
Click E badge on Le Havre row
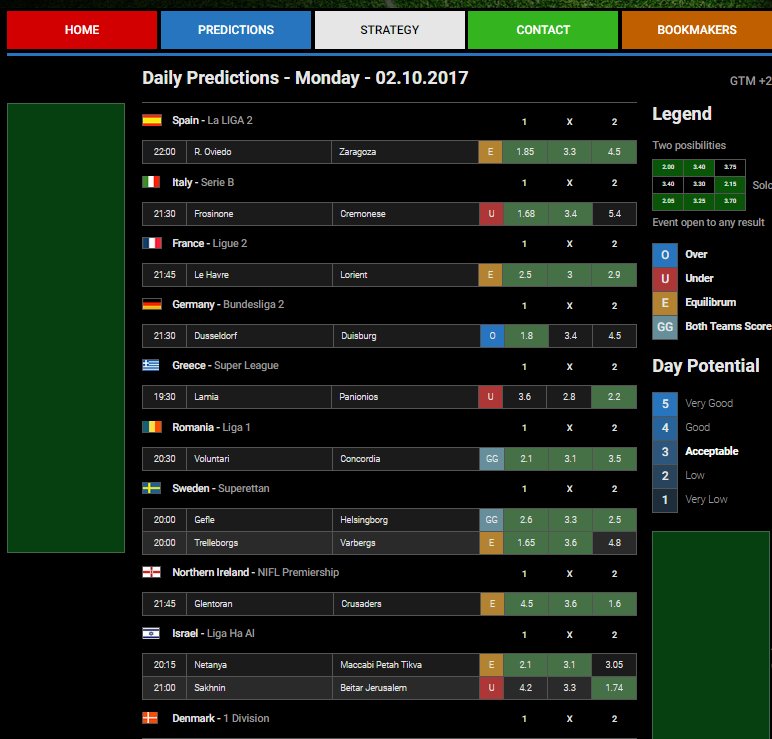click(x=490, y=275)
